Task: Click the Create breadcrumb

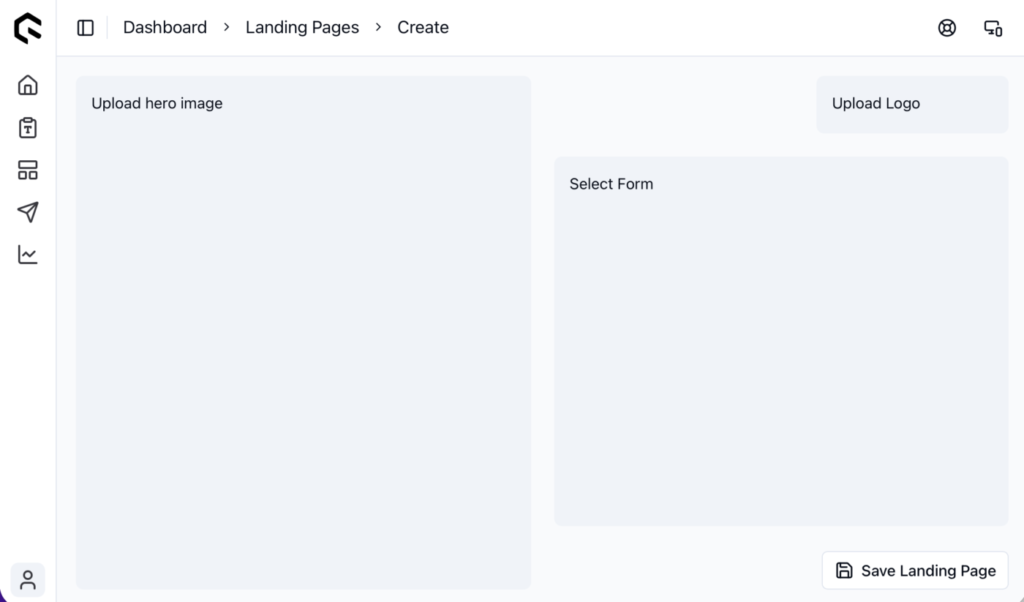Action: [x=423, y=27]
